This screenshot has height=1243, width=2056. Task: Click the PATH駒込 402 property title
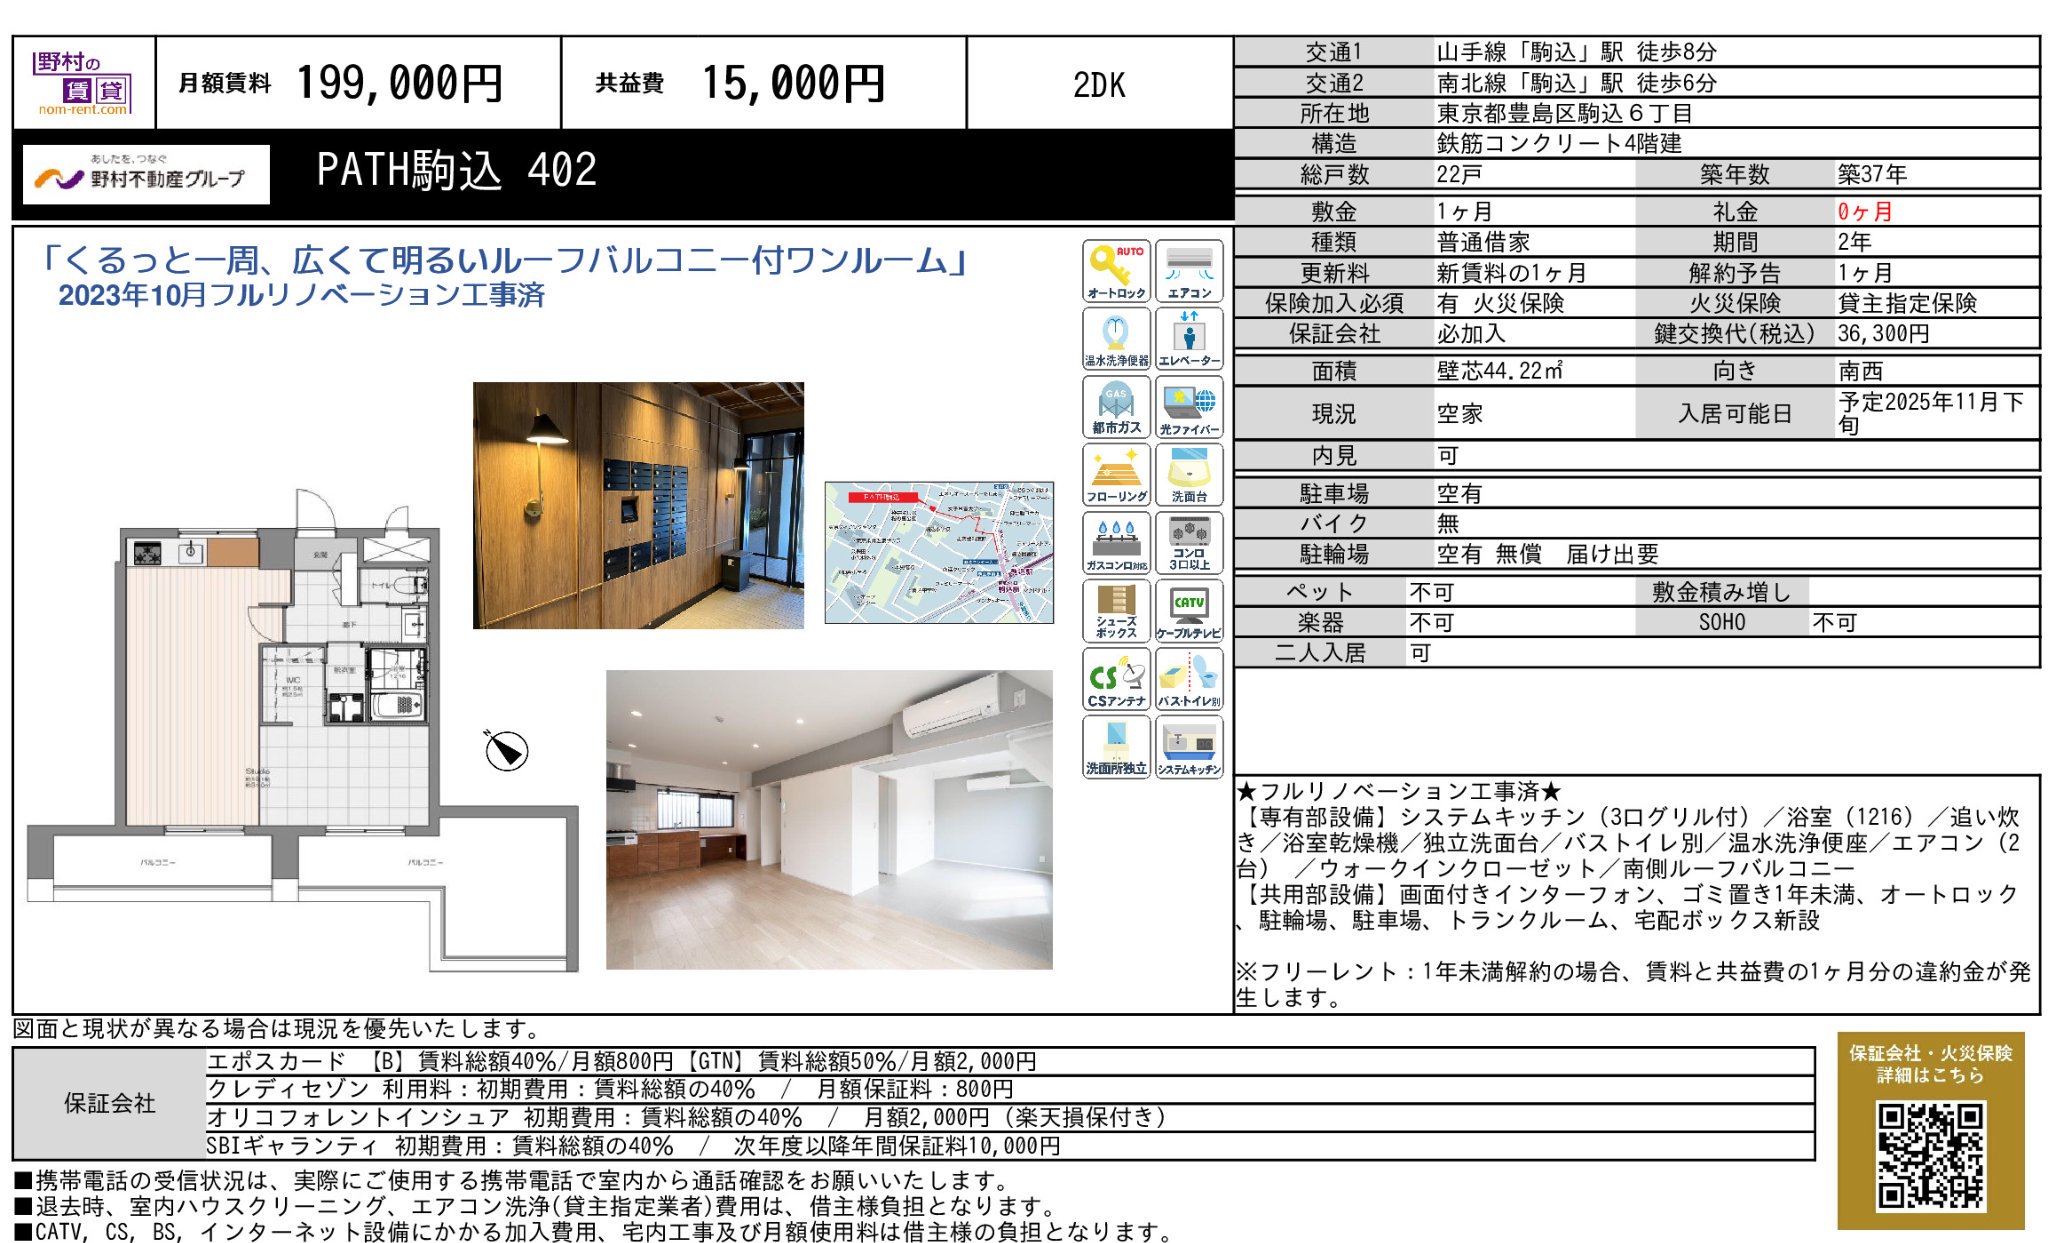click(x=455, y=169)
